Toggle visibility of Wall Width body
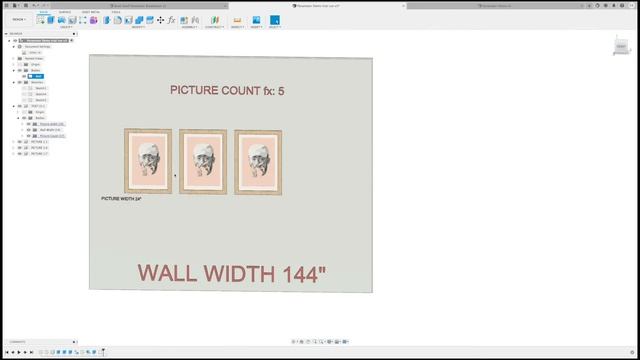Screen dimensions: 640x360 pos(29,130)
